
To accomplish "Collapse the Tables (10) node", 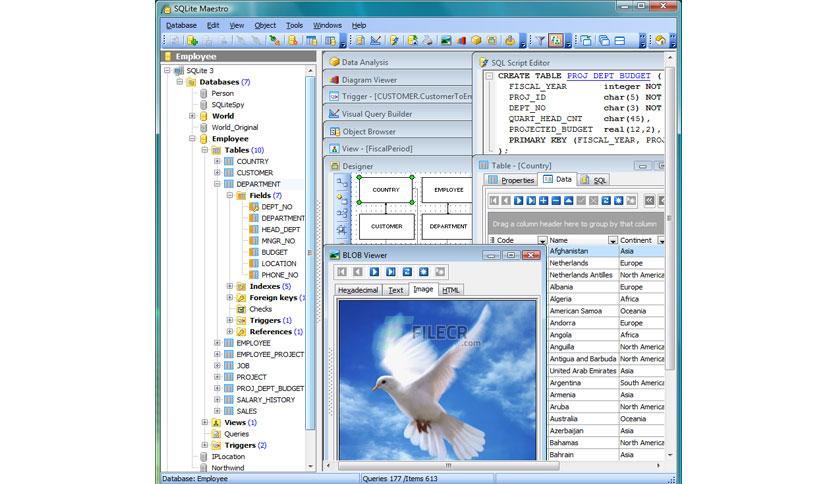I will (x=205, y=150).
